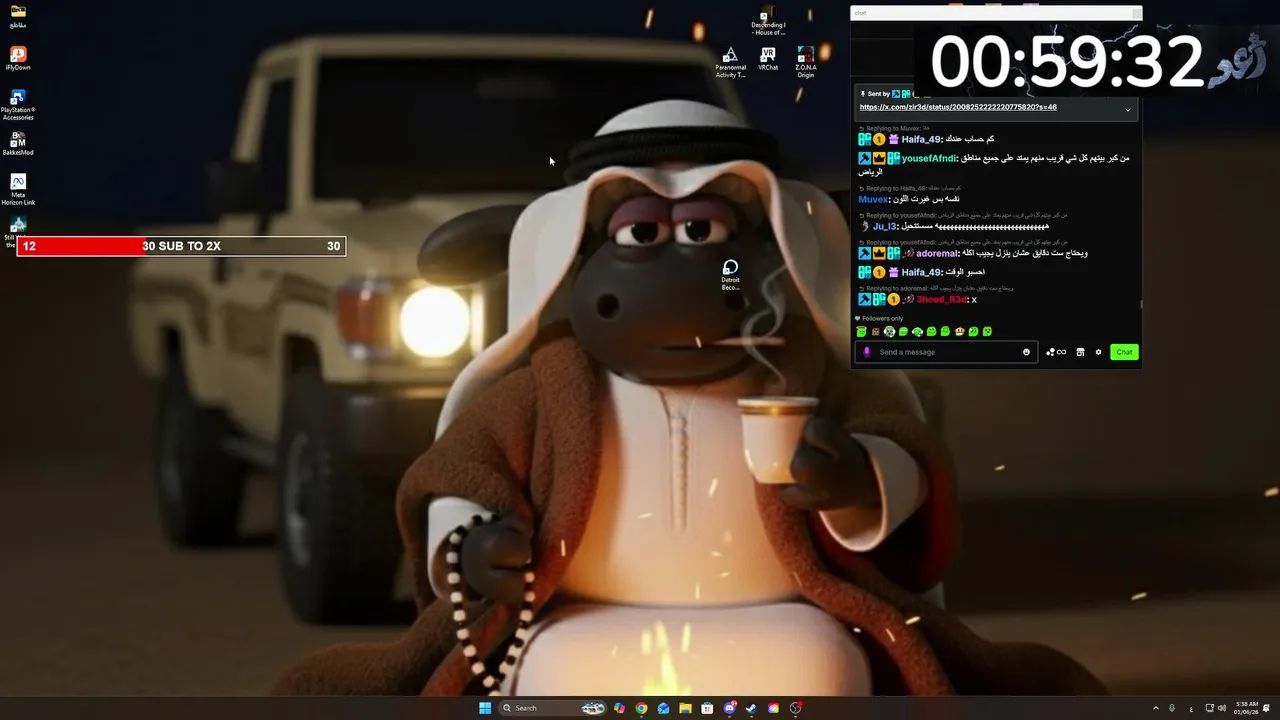Open Steam from the taskbar
The height and width of the screenshot is (720, 1280).
coord(751,708)
